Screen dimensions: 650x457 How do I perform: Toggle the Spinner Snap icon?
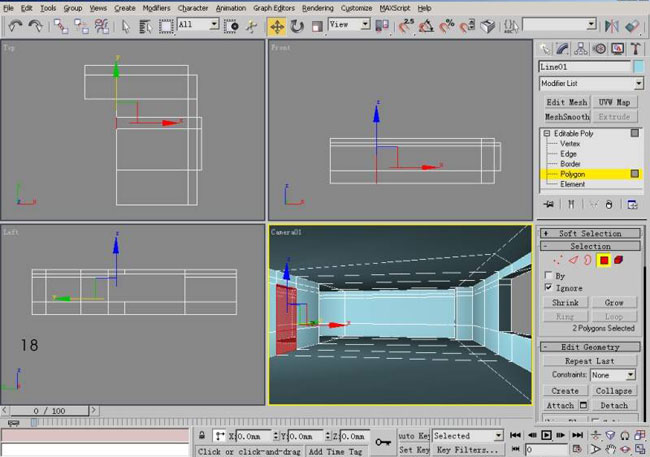coord(467,26)
